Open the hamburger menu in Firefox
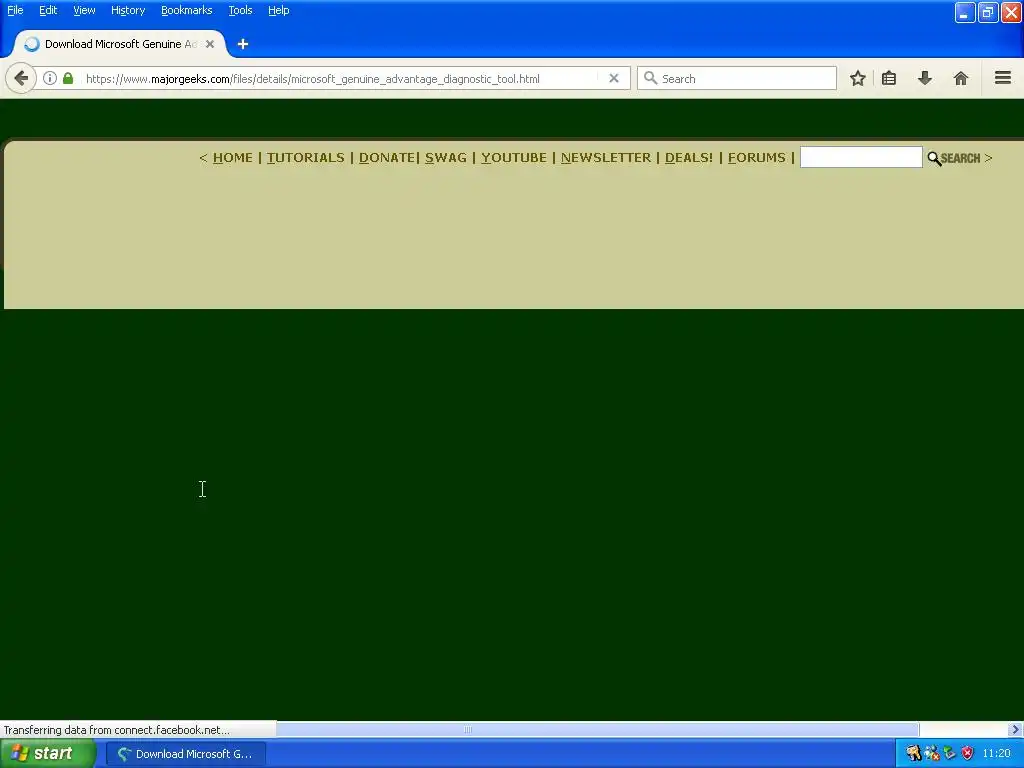 coord(1003,78)
